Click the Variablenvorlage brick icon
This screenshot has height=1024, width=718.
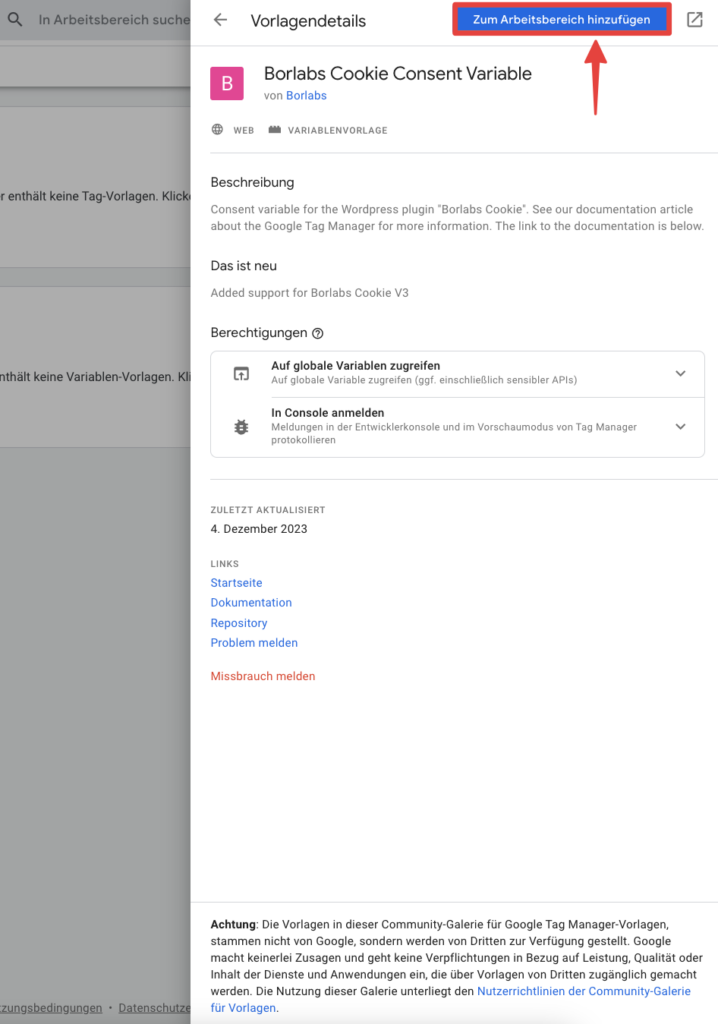[x=274, y=129]
